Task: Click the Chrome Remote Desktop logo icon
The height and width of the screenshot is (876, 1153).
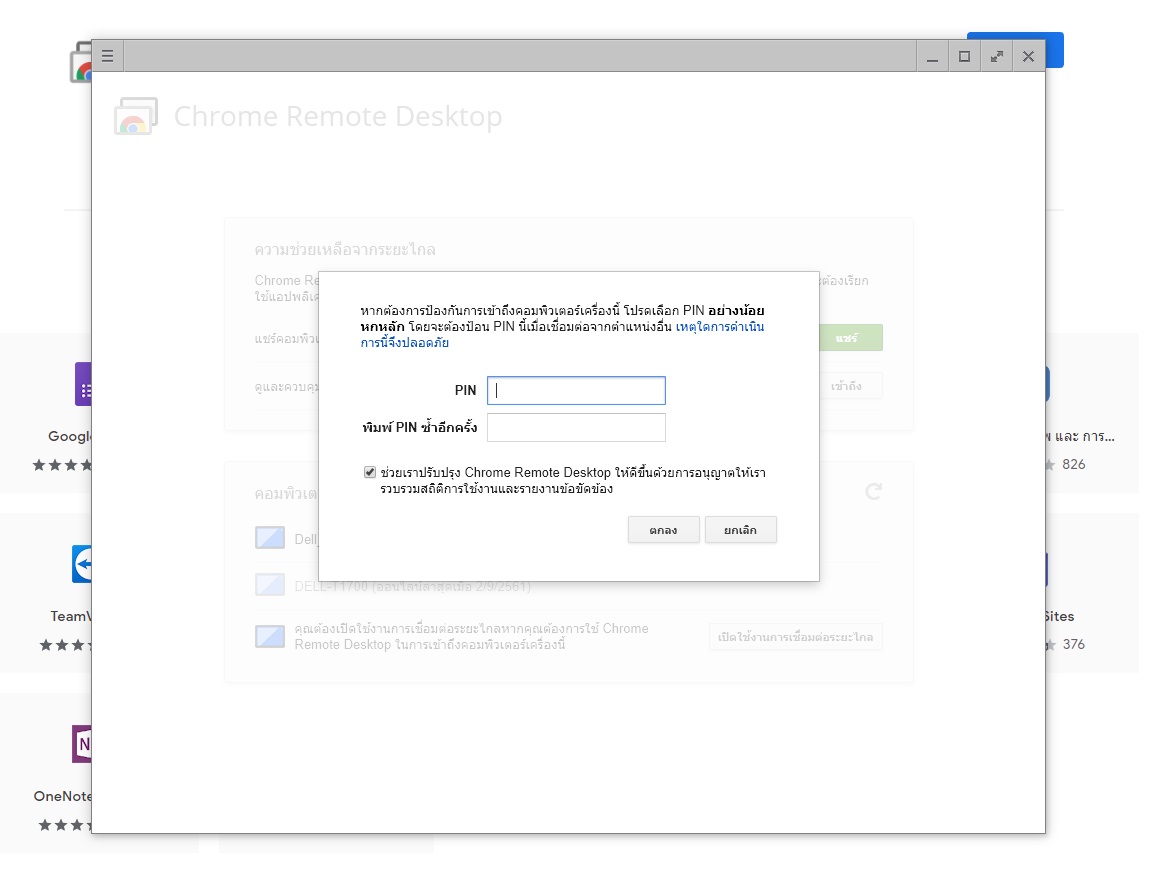Action: (x=136, y=116)
